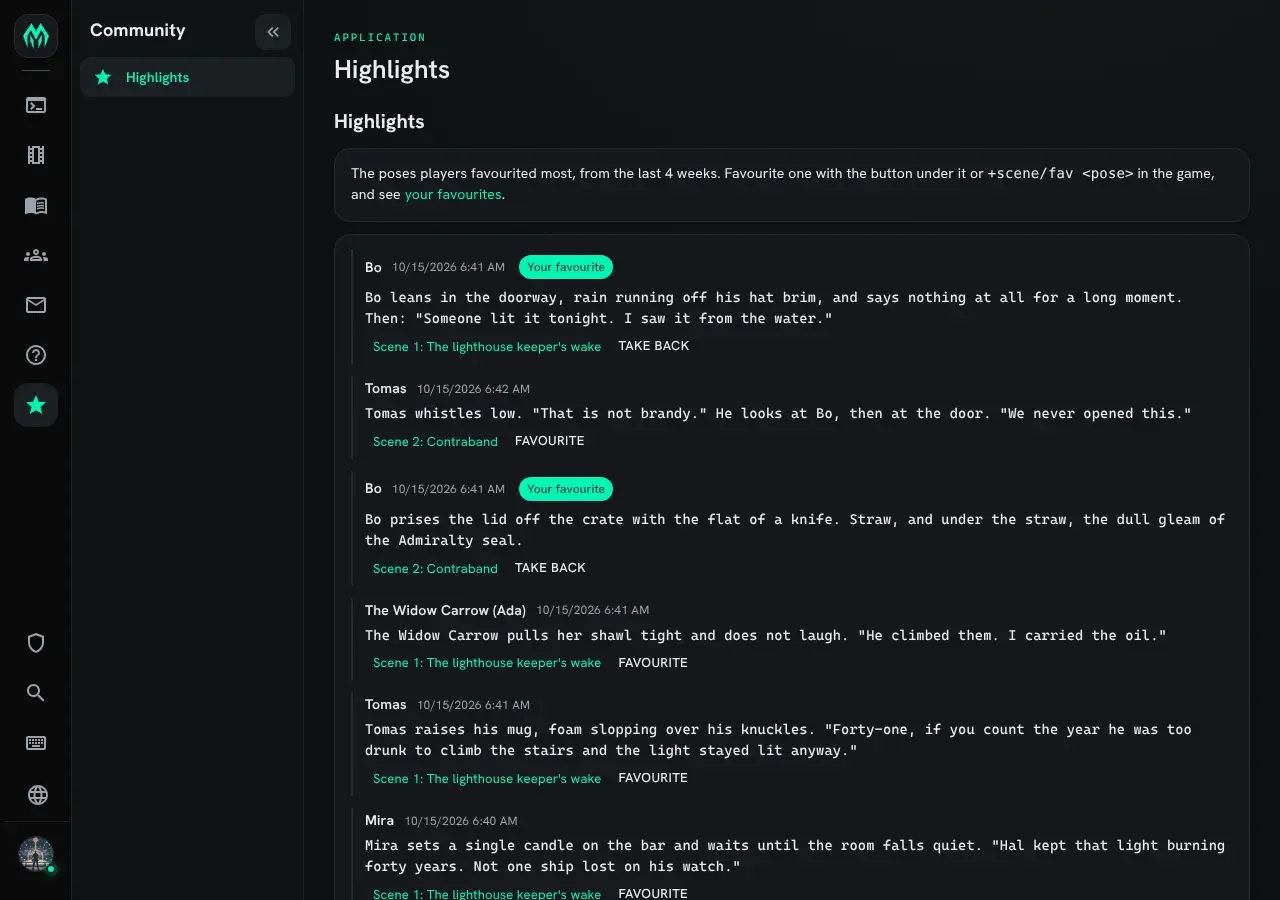This screenshot has width=1280, height=900.
Task: Favourite Tomas's raised mug pose
Action: click(653, 778)
